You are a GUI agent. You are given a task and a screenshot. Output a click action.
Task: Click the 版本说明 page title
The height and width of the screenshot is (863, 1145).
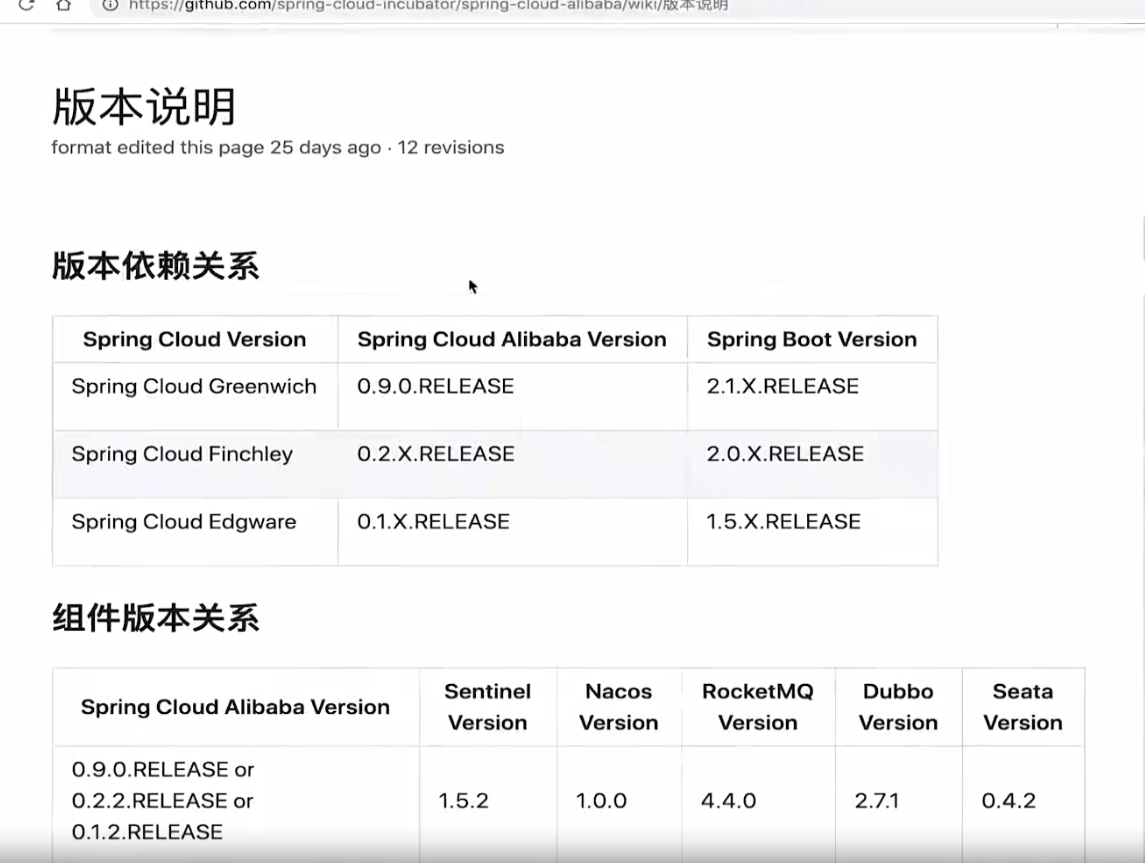(144, 106)
